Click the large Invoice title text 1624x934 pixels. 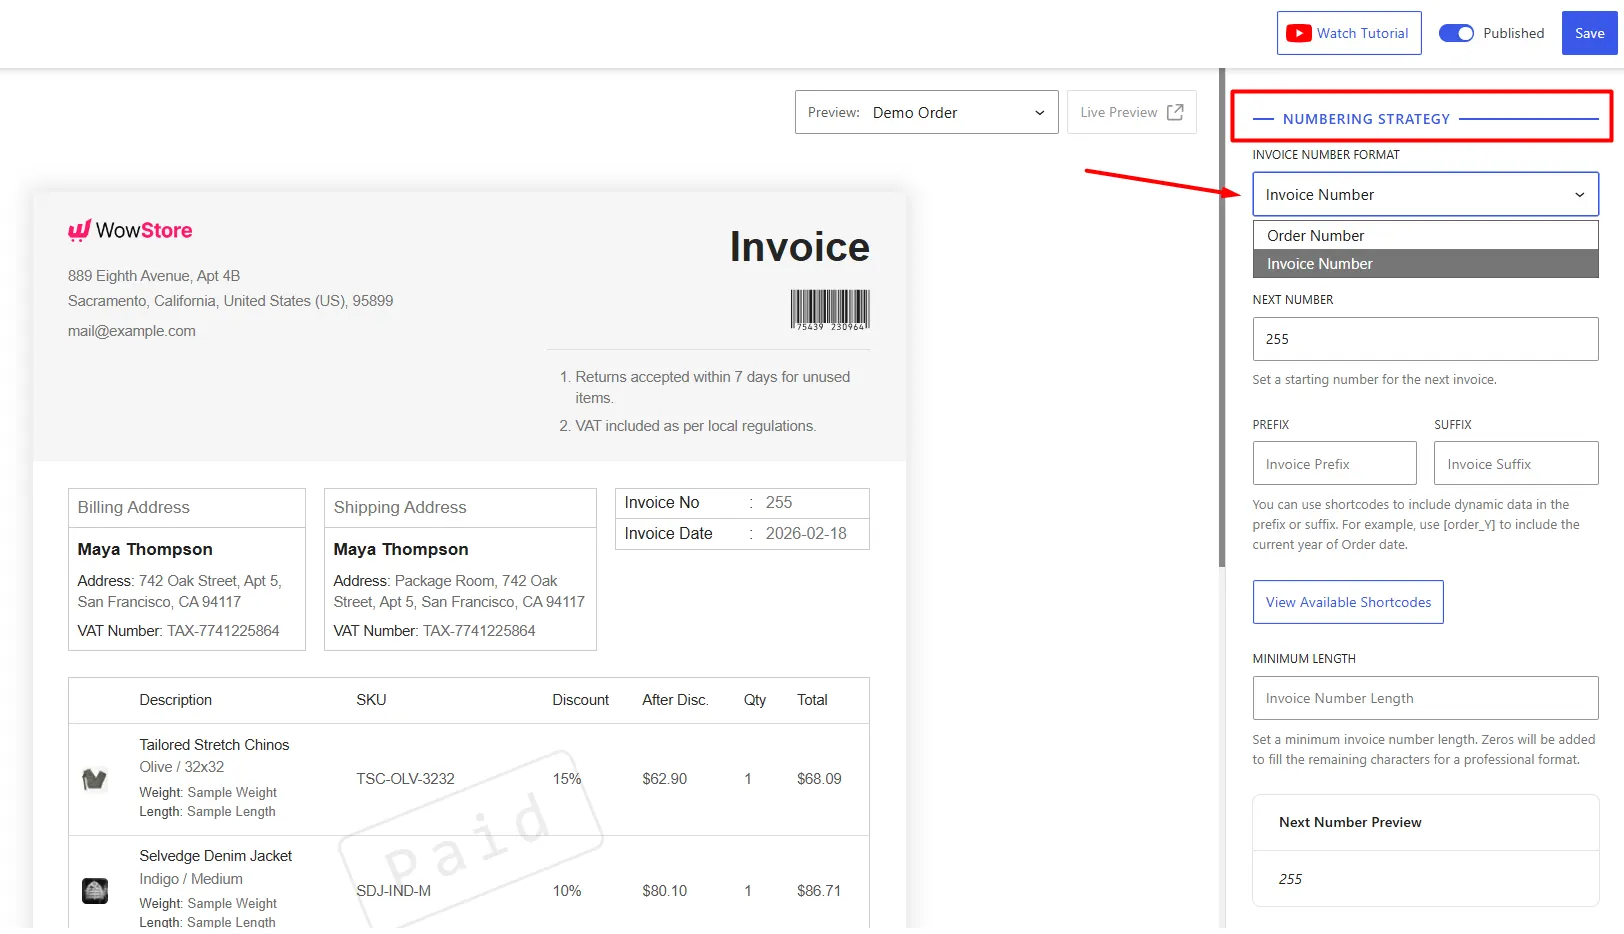coord(799,247)
